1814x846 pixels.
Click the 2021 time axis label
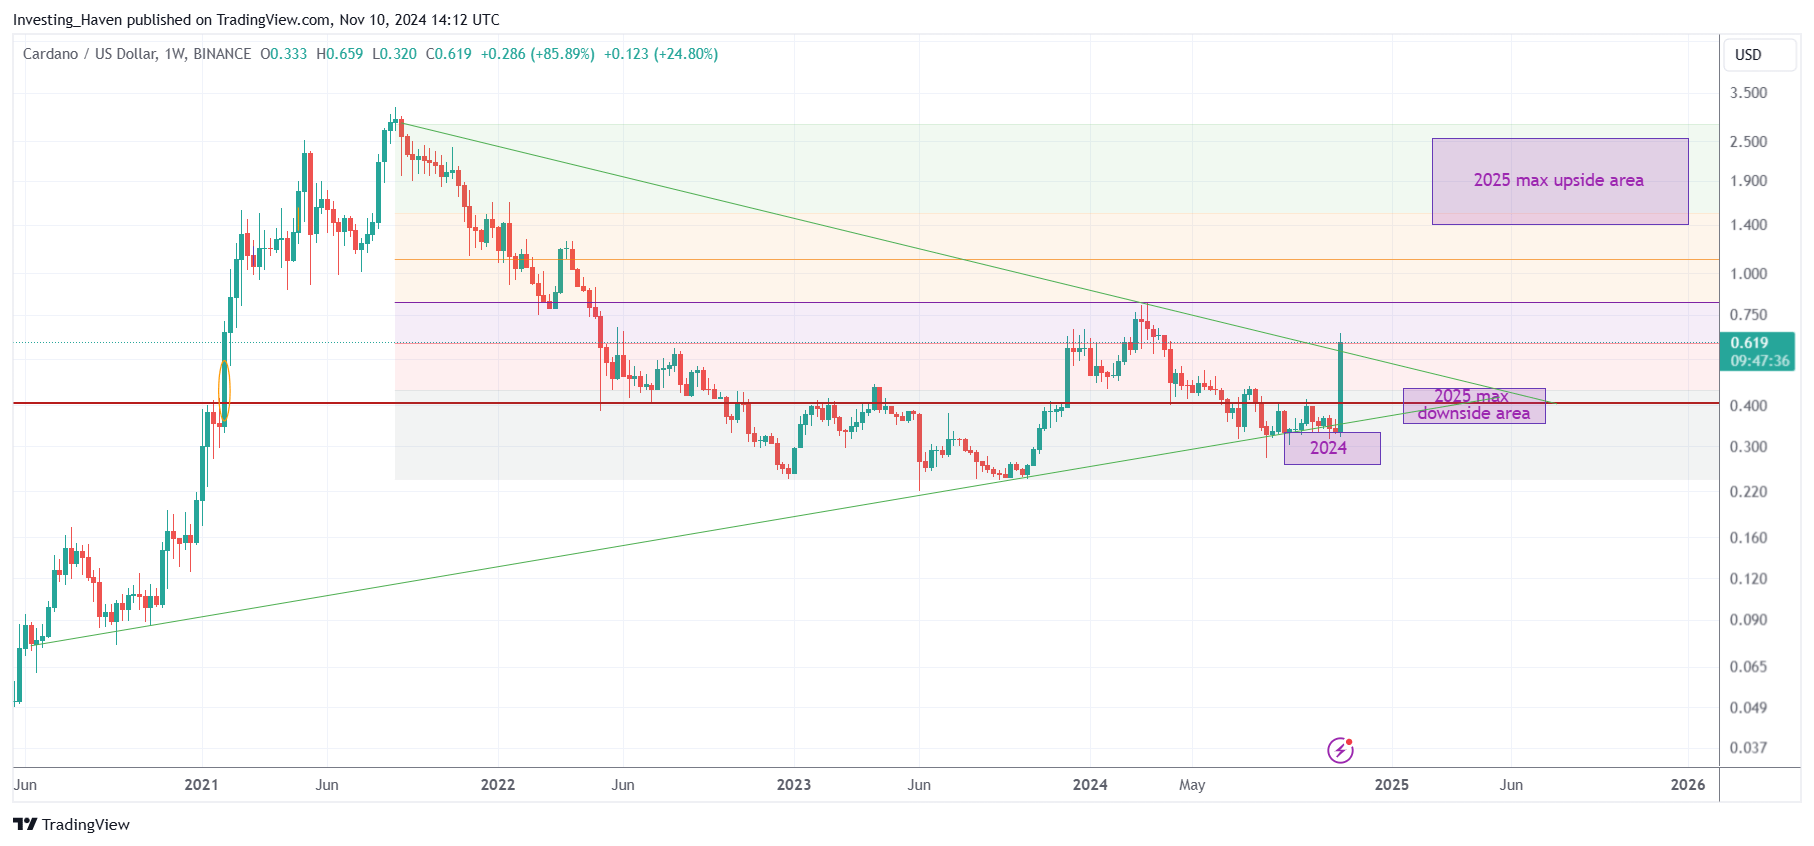tap(201, 785)
